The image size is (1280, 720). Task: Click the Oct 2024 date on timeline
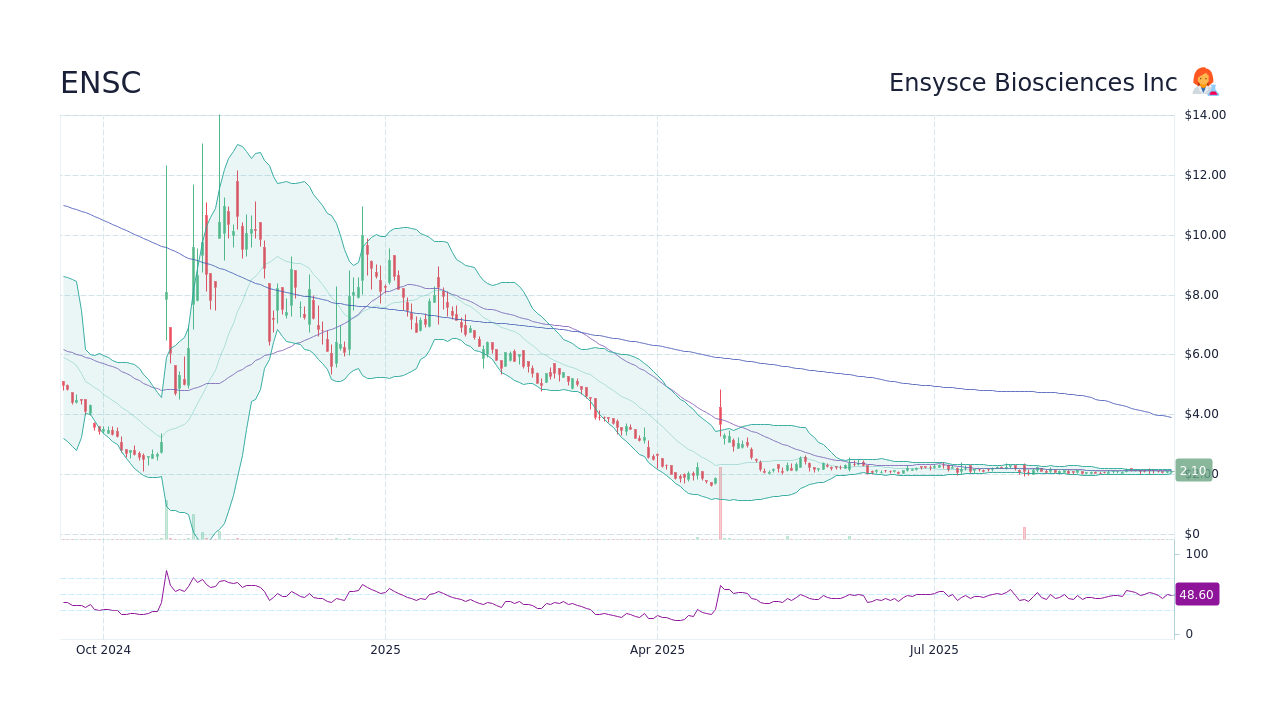pos(103,649)
